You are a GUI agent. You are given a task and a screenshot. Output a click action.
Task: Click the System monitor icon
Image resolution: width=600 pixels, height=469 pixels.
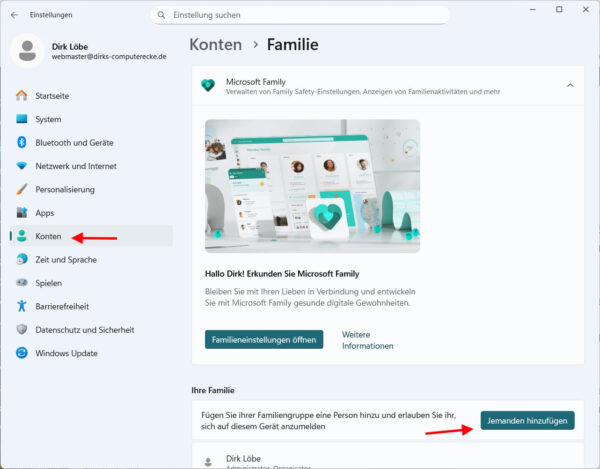tap(22, 119)
